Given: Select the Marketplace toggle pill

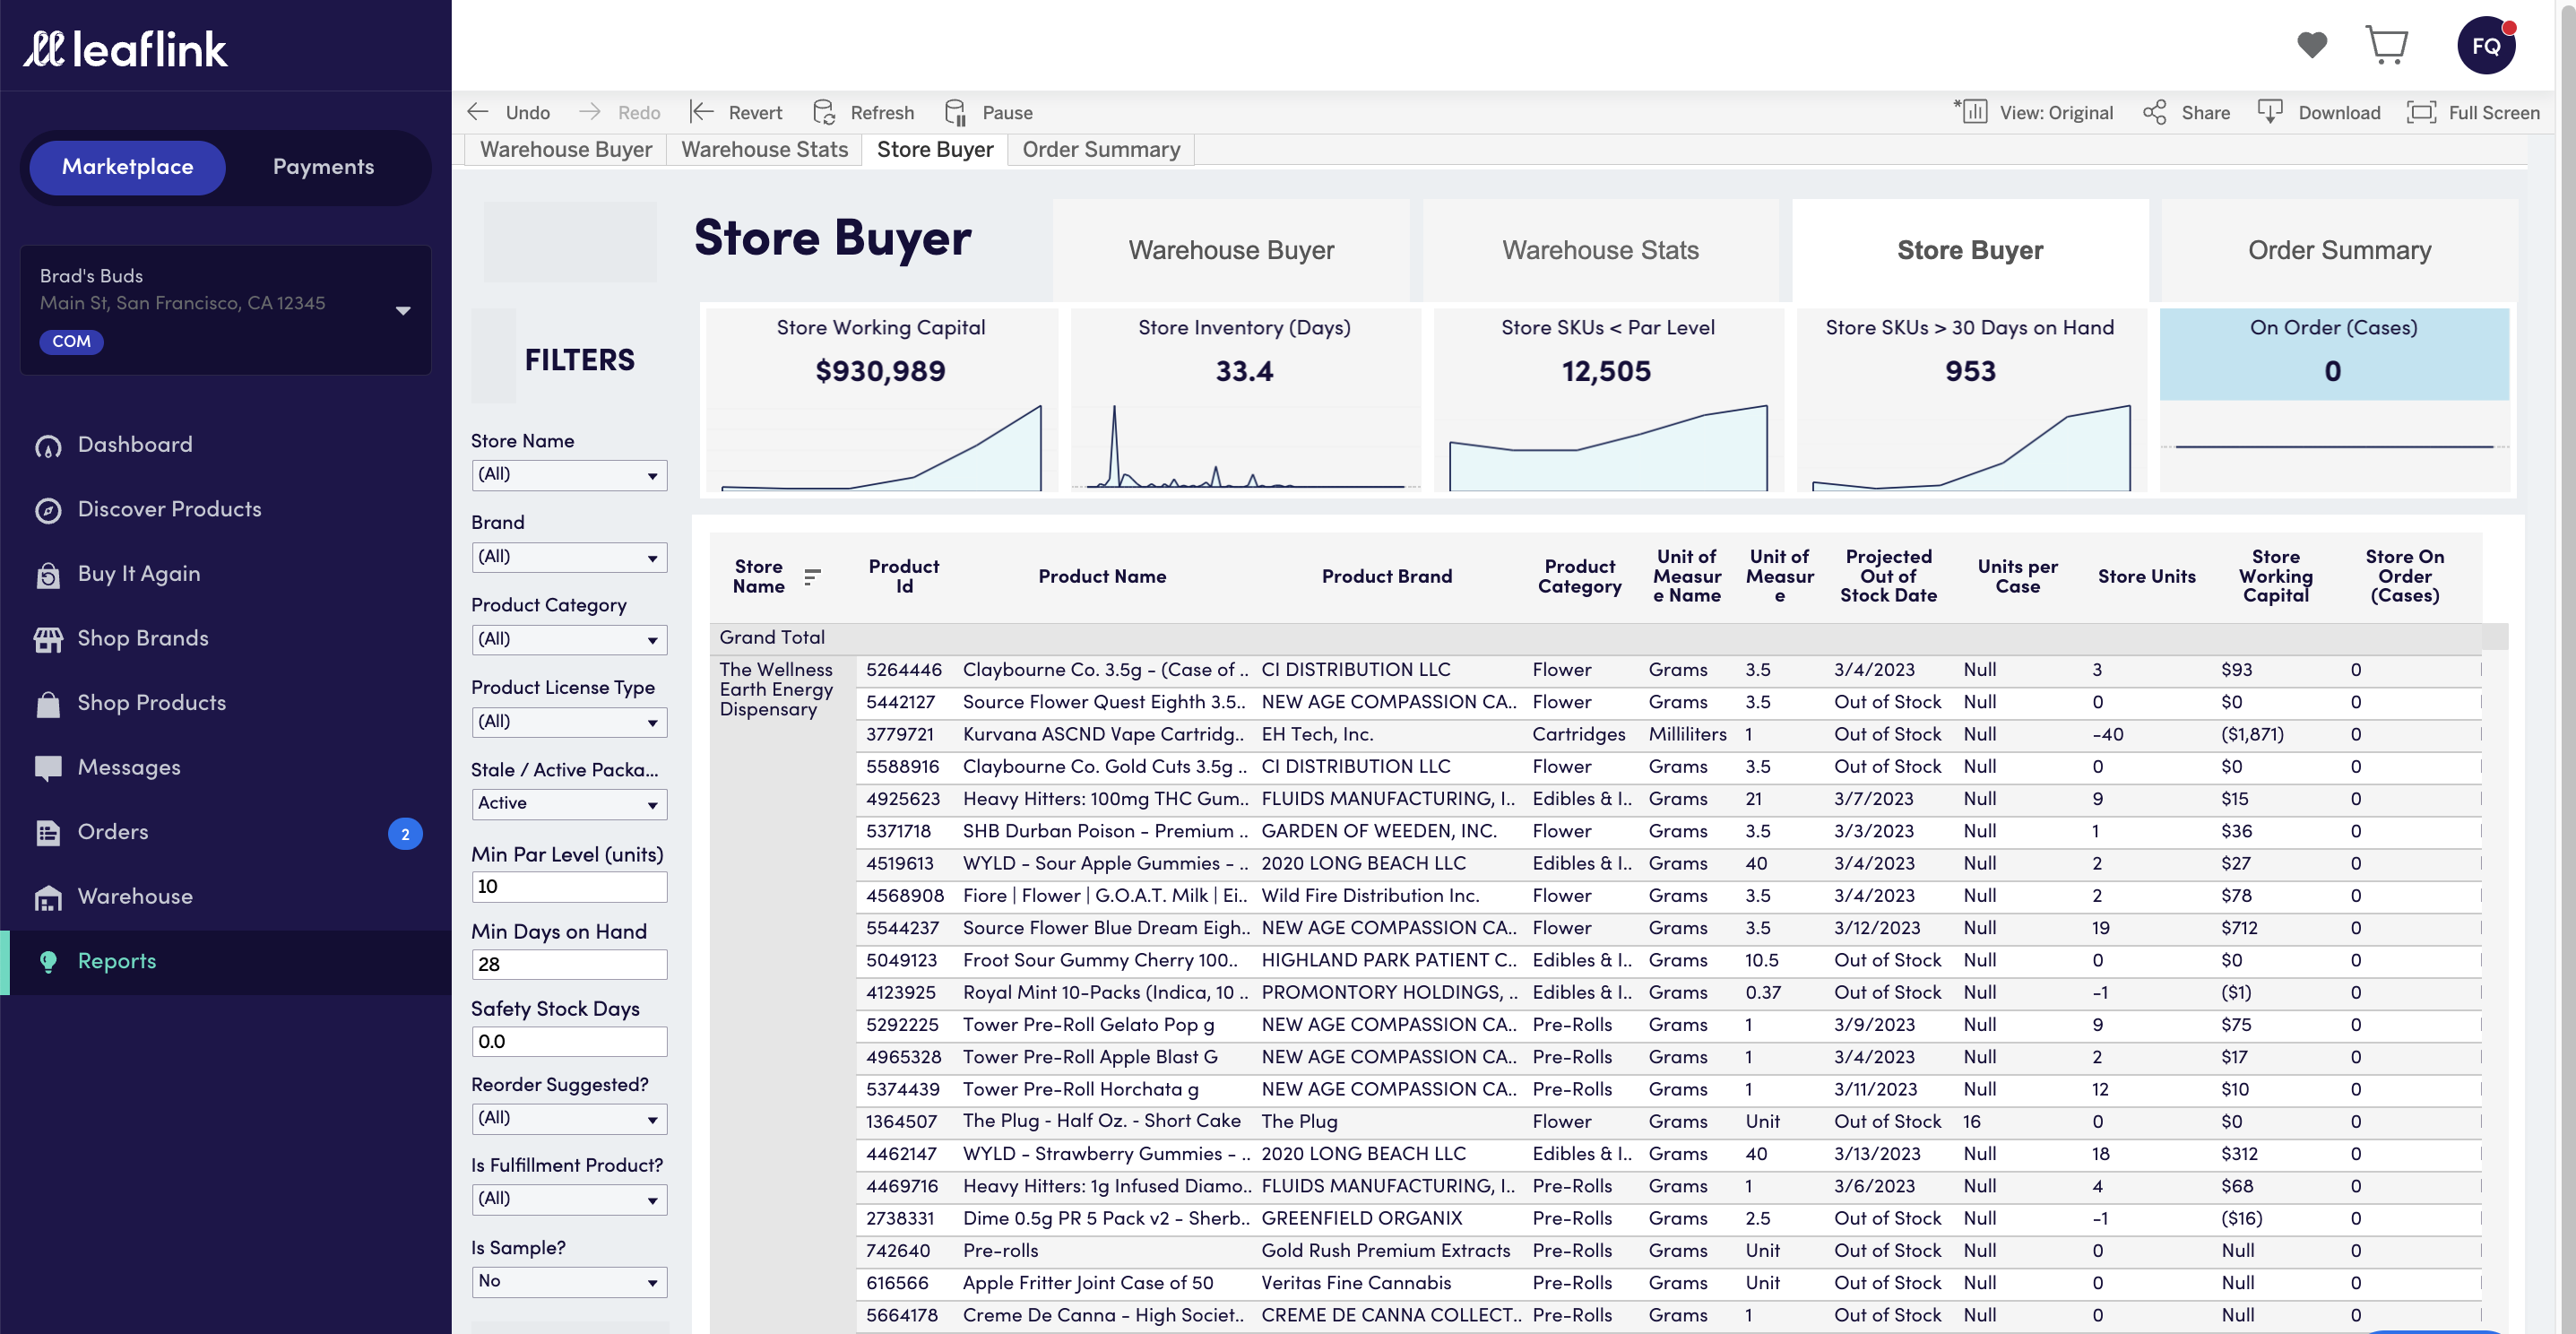Looking at the screenshot, I should 127,167.
